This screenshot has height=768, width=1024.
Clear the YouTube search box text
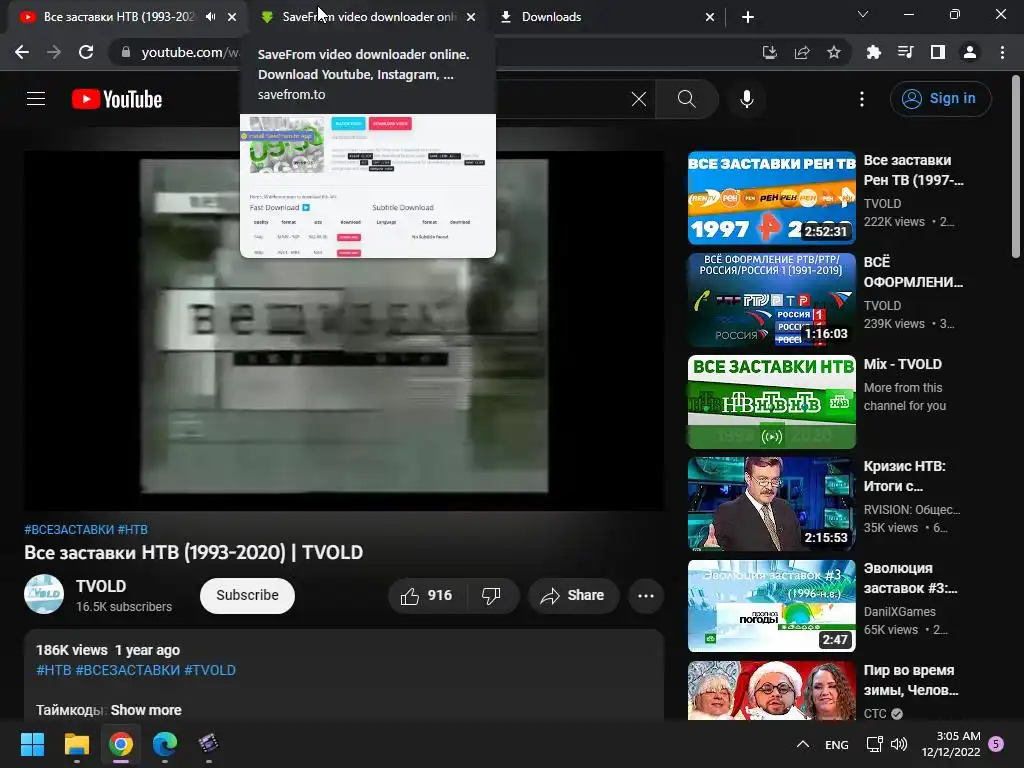639,99
